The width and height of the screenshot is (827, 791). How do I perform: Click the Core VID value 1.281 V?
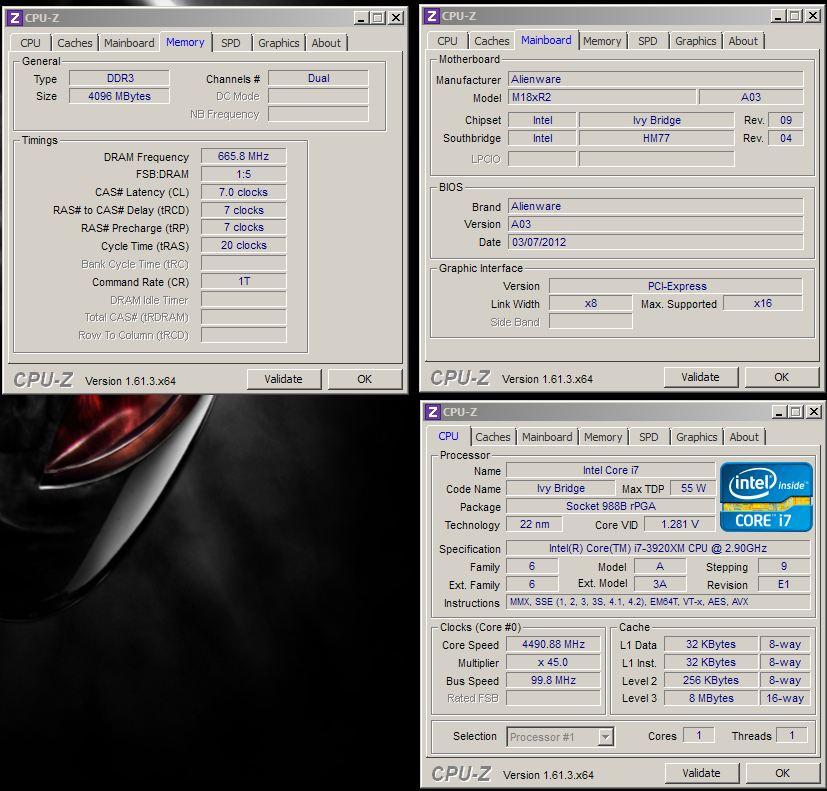click(680, 524)
